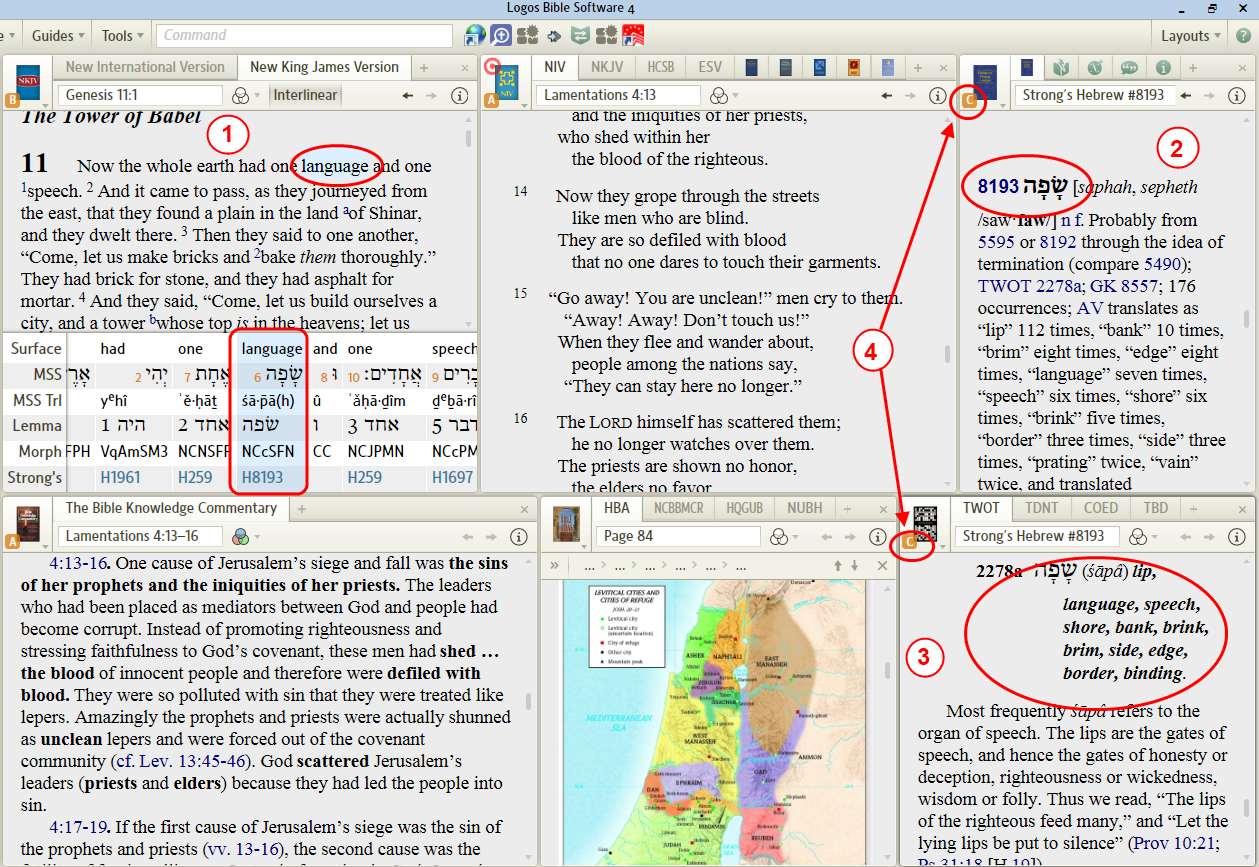
Task: Expand visual filter dropdown arrow in NIV panel
Action: point(737,97)
